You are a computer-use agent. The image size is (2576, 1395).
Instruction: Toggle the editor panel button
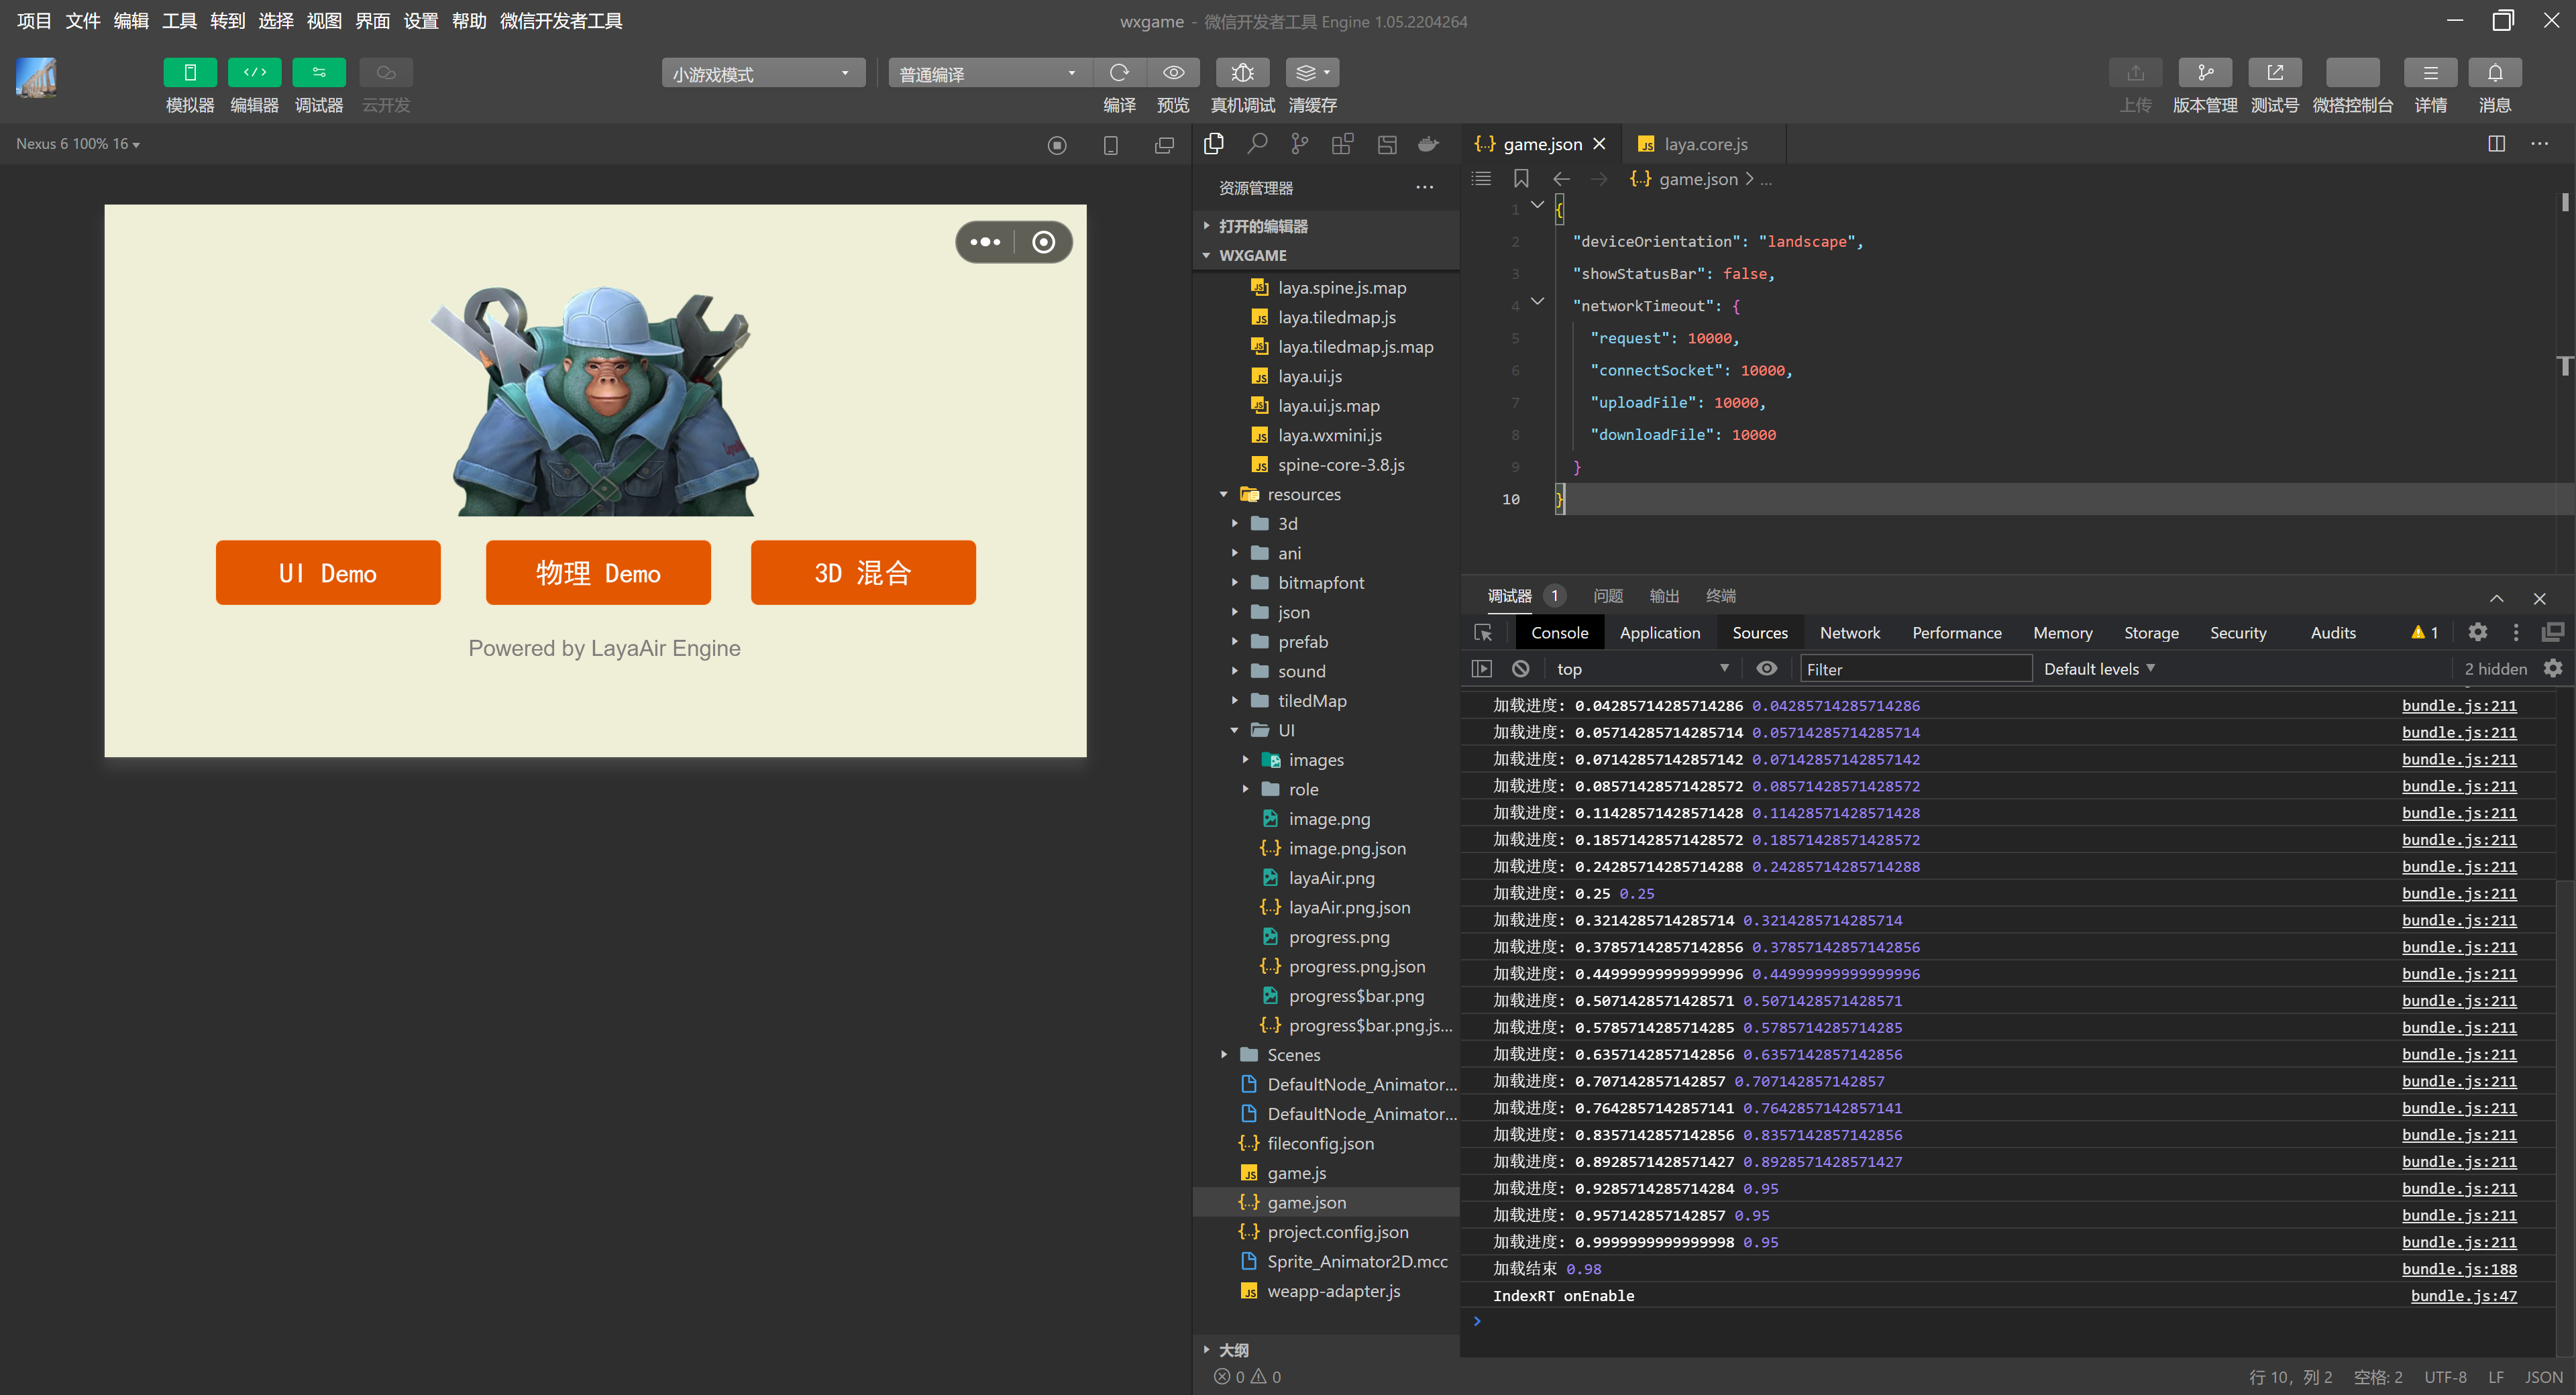(x=254, y=72)
